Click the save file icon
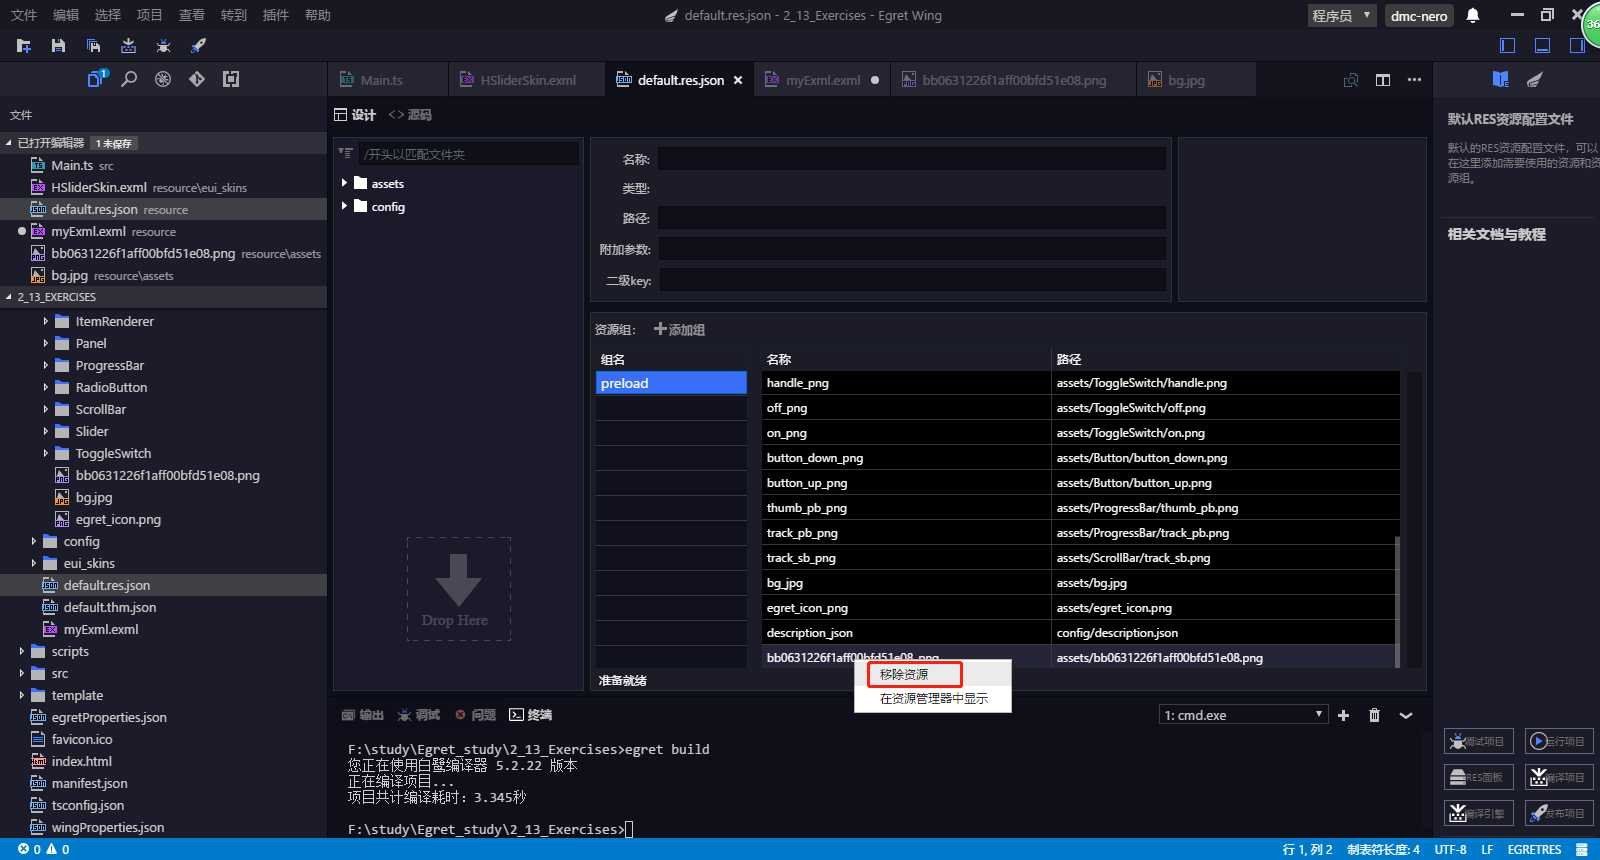 click(58, 46)
